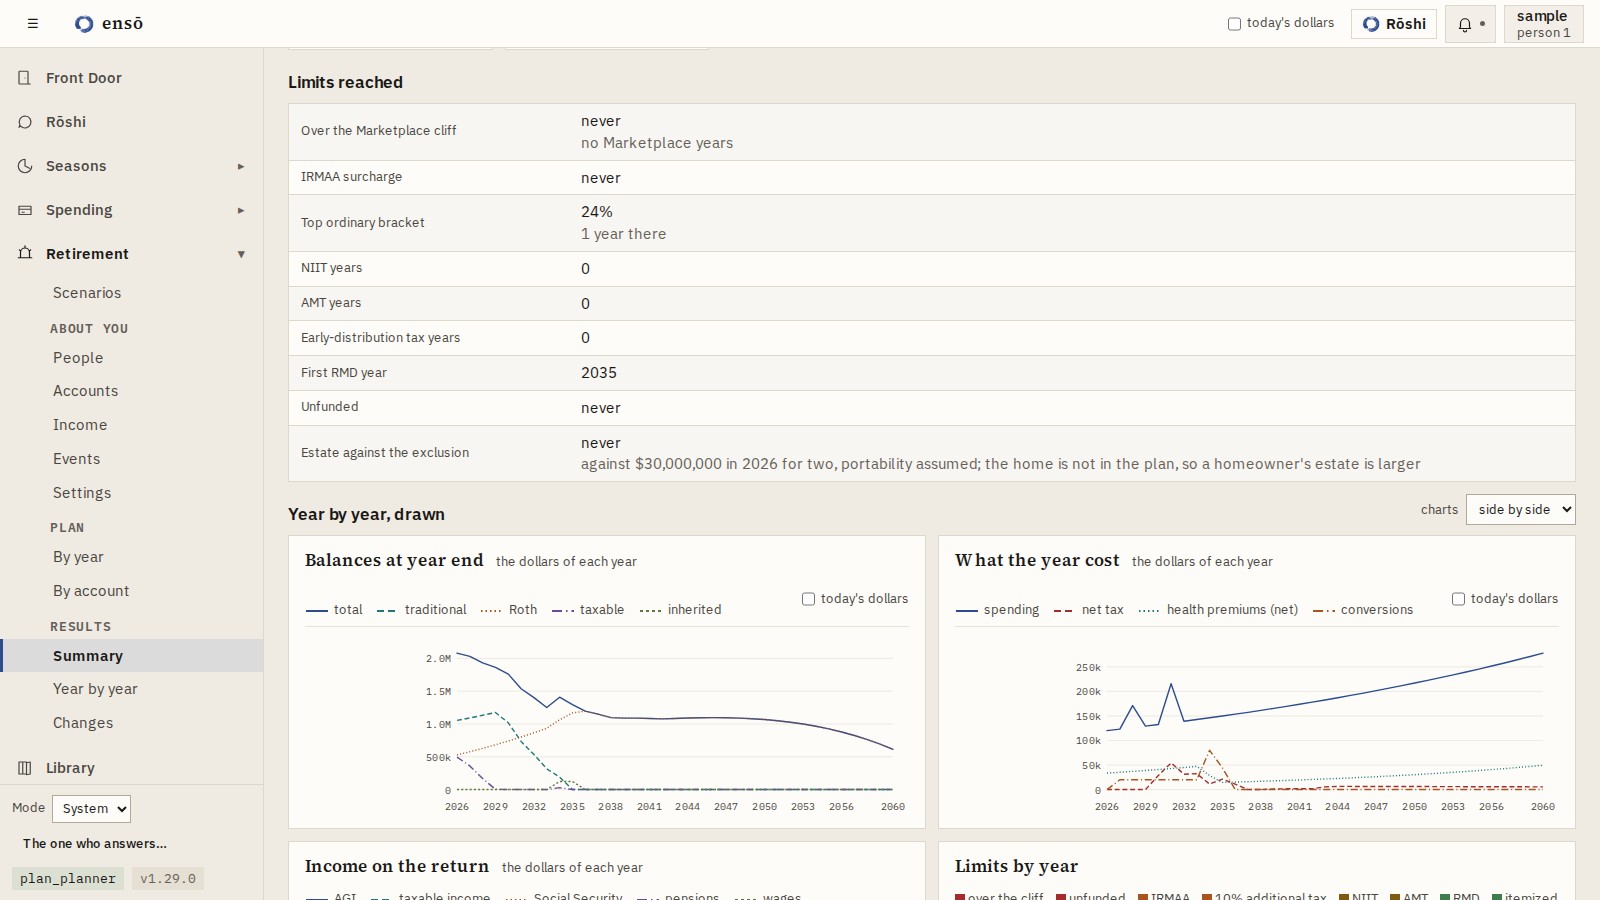Toggle today's dollars in top bar
This screenshot has width=1600, height=900.
(x=1234, y=23)
